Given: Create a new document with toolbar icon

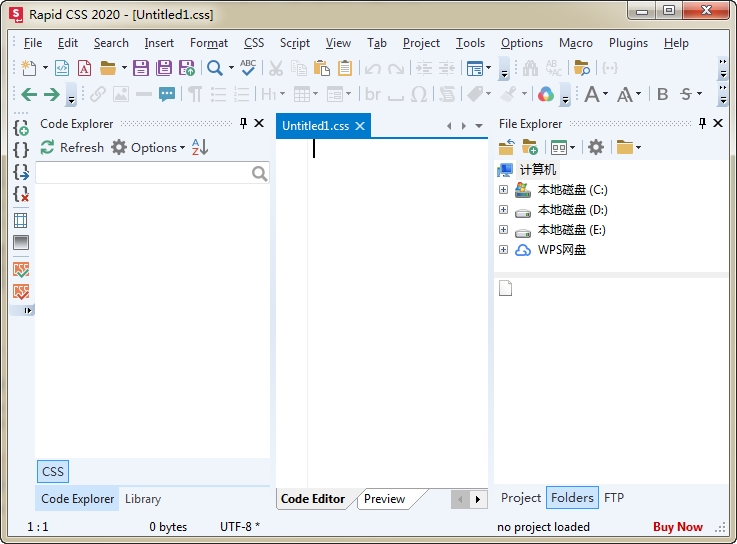Looking at the screenshot, I should pos(29,68).
